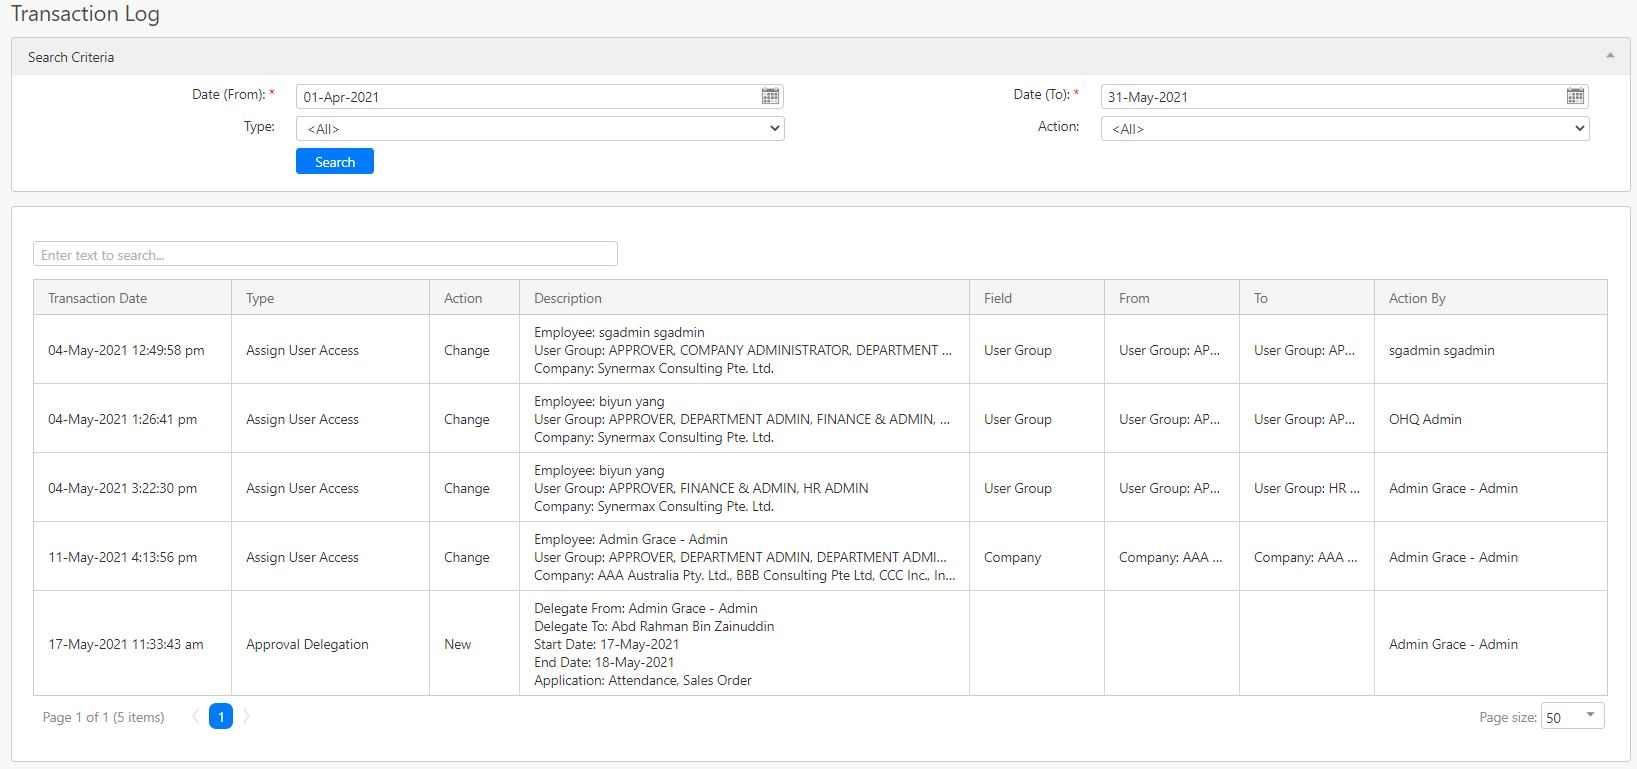This screenshot has height=769, width=1637.
Task: Sort by Action column header
Action: (474, 298)
